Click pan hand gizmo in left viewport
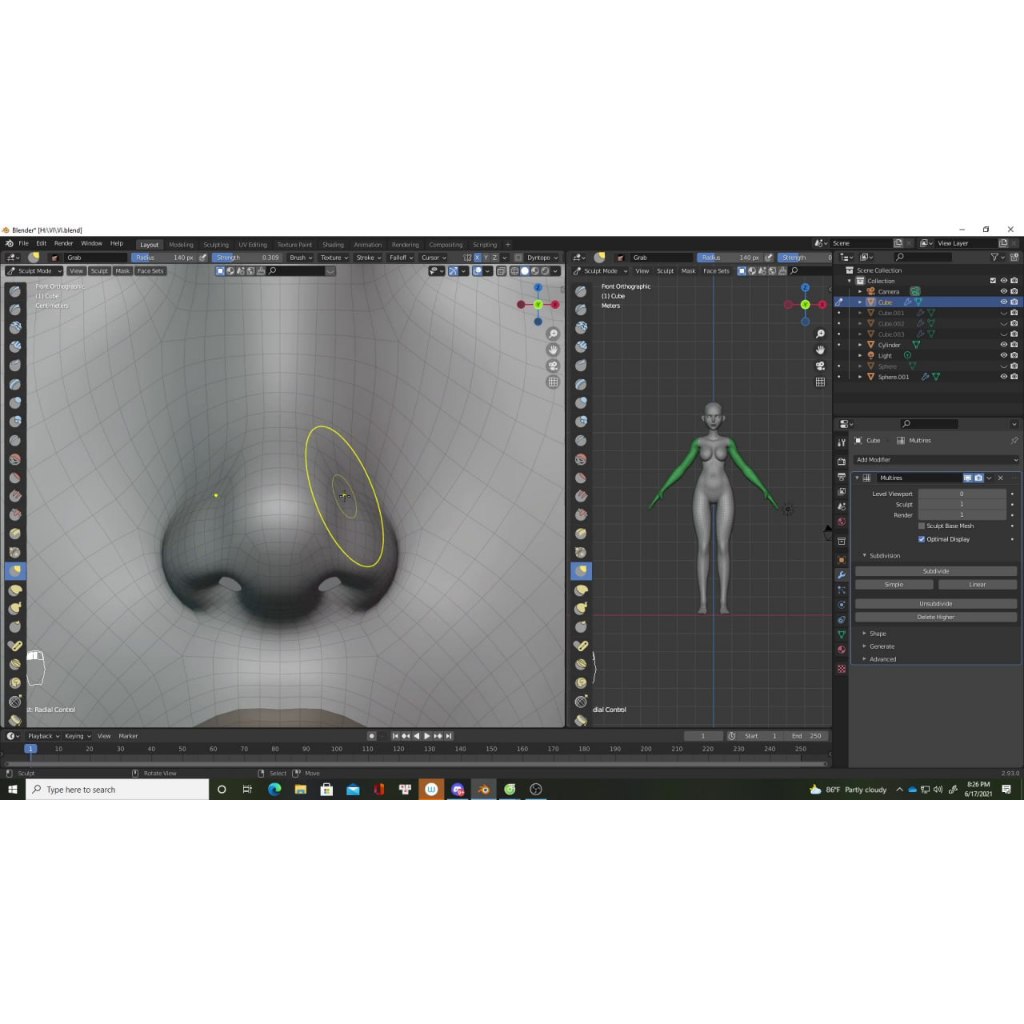The height and width of the screenshot is (1024, 1024). point(553,350)
